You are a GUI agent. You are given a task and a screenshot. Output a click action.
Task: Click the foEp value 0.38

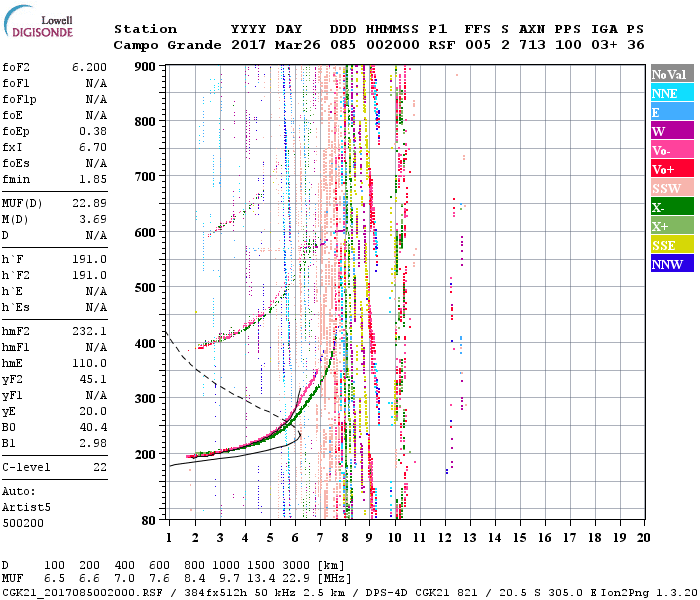(x=93, y=131)
